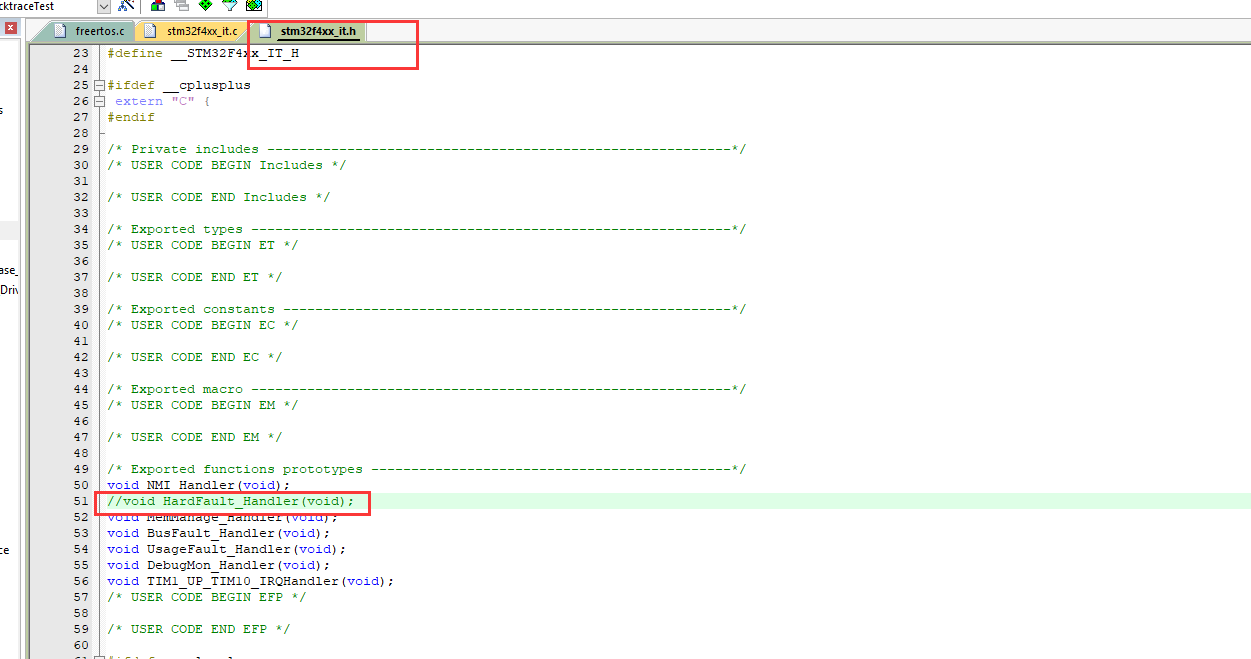
Task: Click the document icon on stm32f4xx_it.h tab
Action: 264,30
